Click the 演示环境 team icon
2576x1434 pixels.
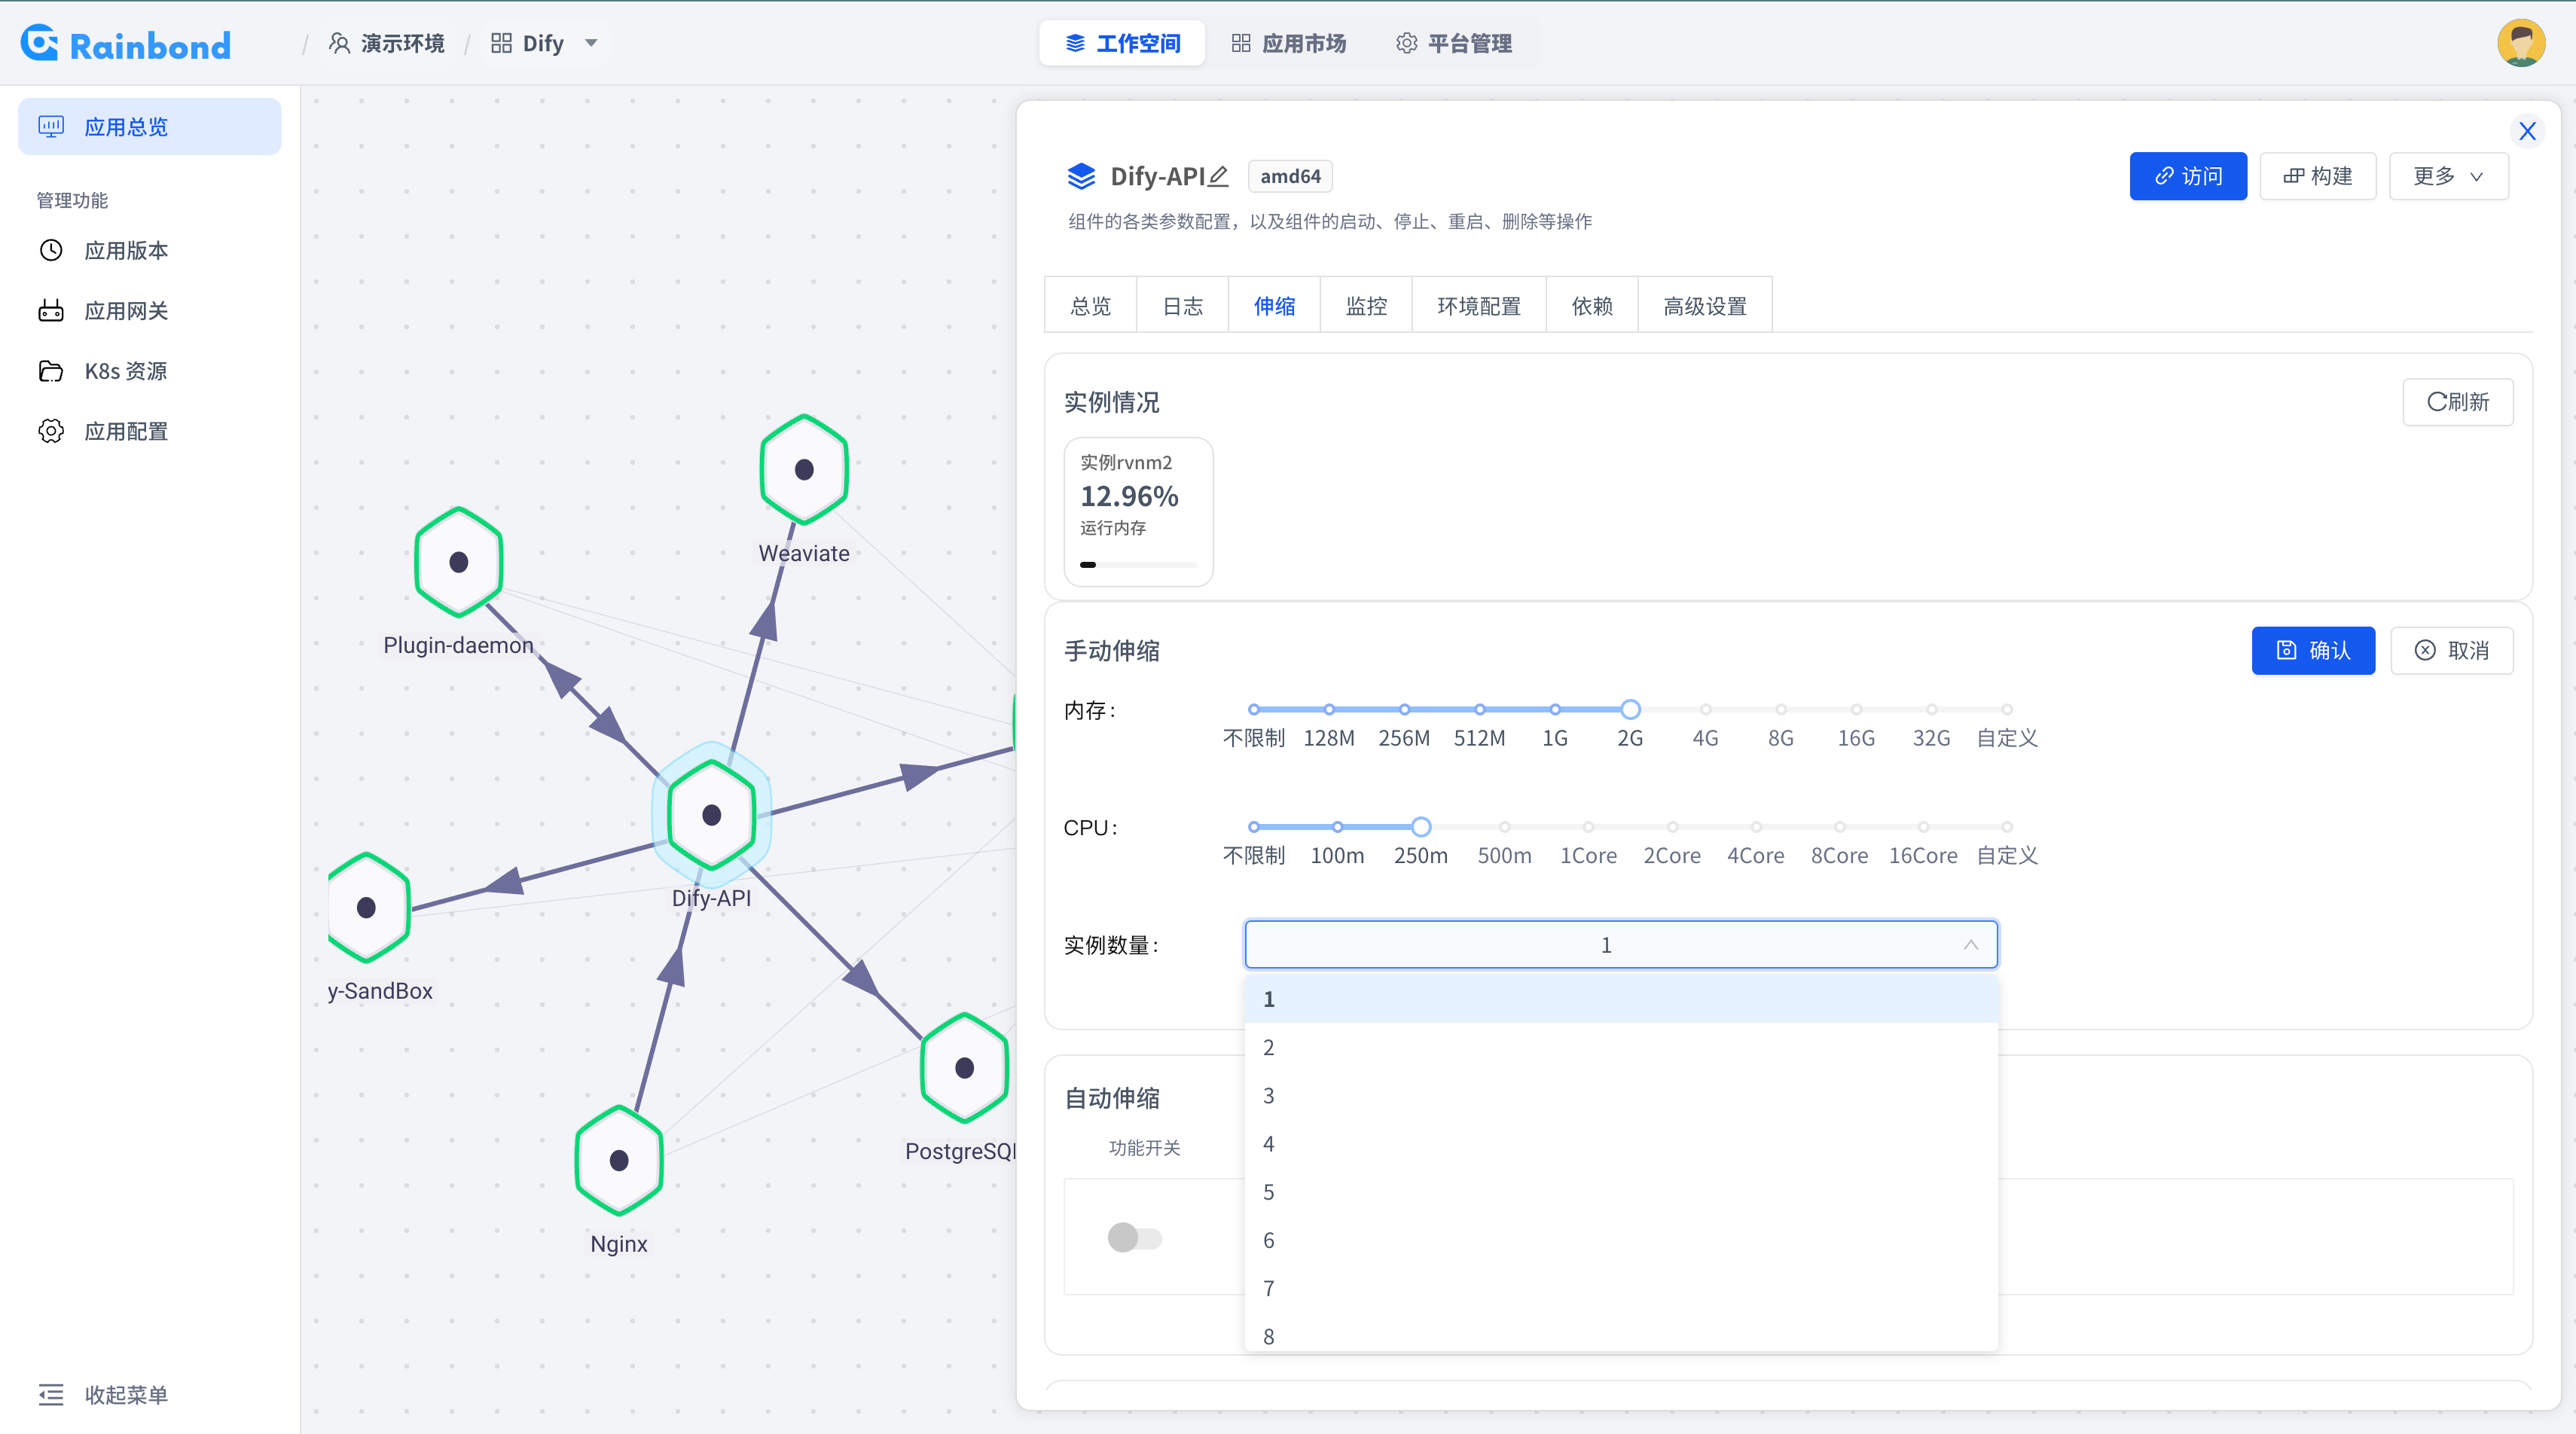point(340,43)
